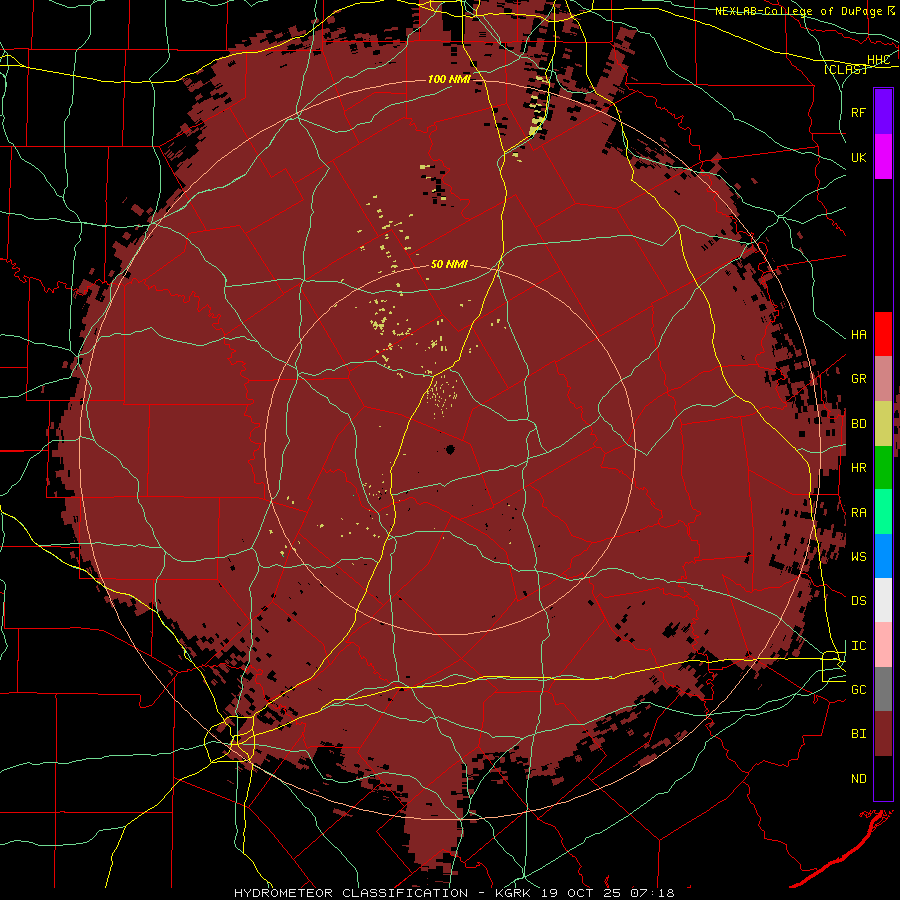The width and height of the screenshot is (900, 900).
Task: Click the IC pink legend swatch
Action: pos(883,645)
